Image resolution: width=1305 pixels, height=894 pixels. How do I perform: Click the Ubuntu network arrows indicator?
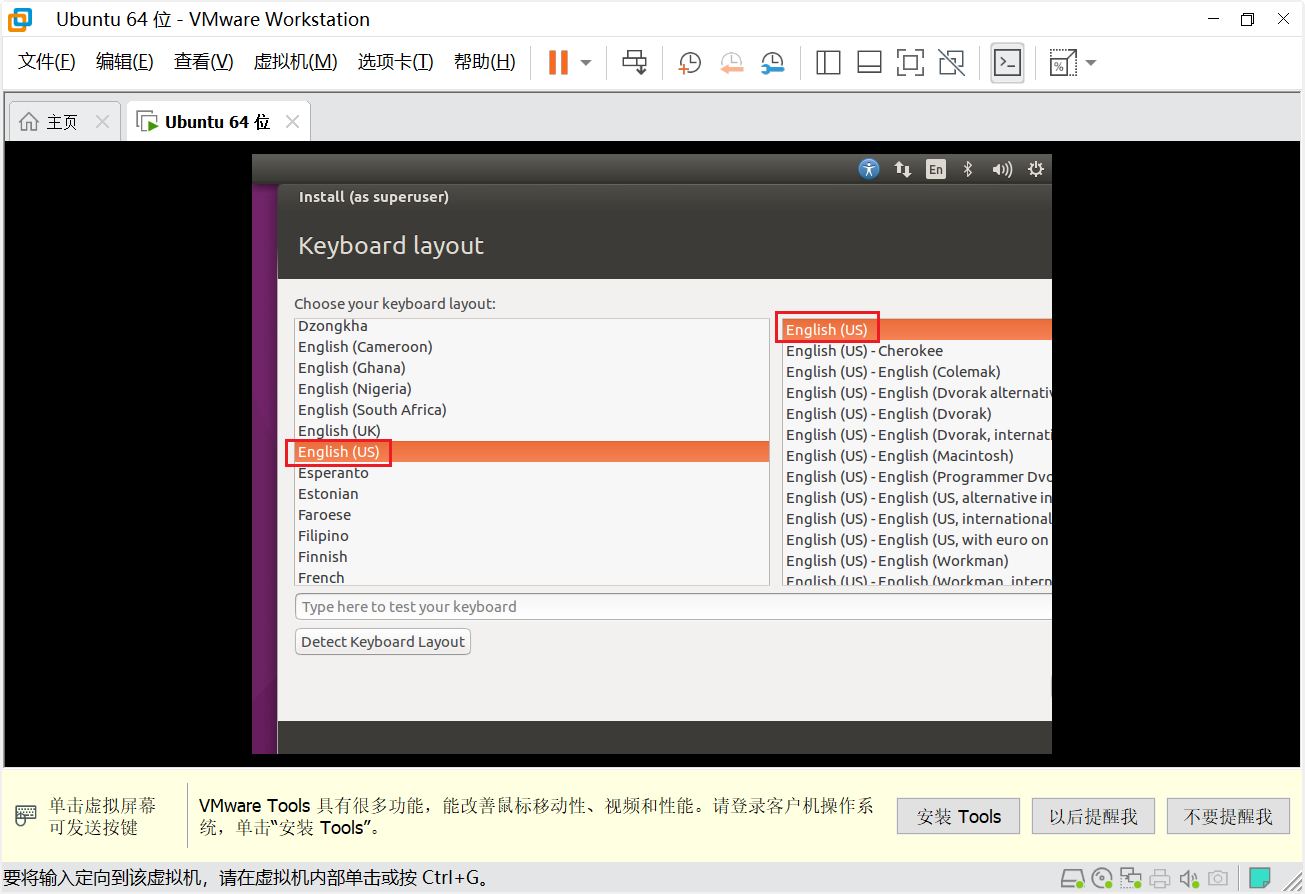[903, 169]
